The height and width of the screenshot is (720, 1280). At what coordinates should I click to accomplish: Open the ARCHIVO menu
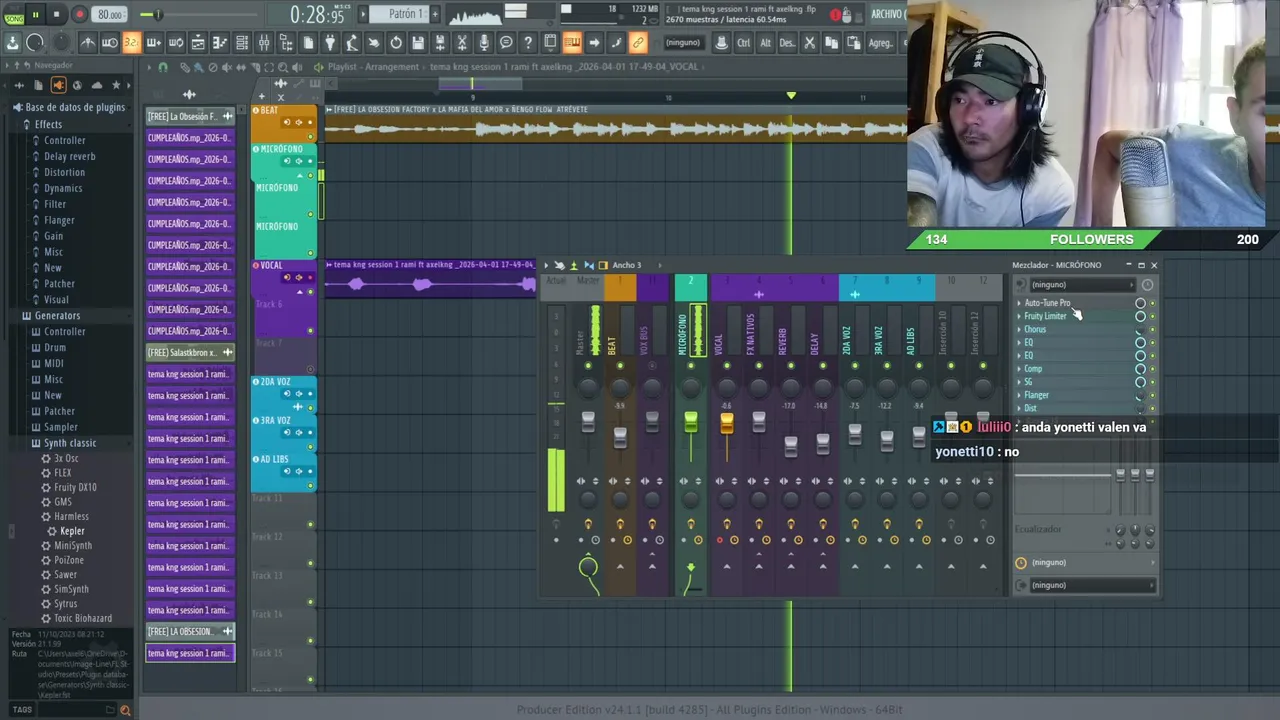[x=887, y=14]
